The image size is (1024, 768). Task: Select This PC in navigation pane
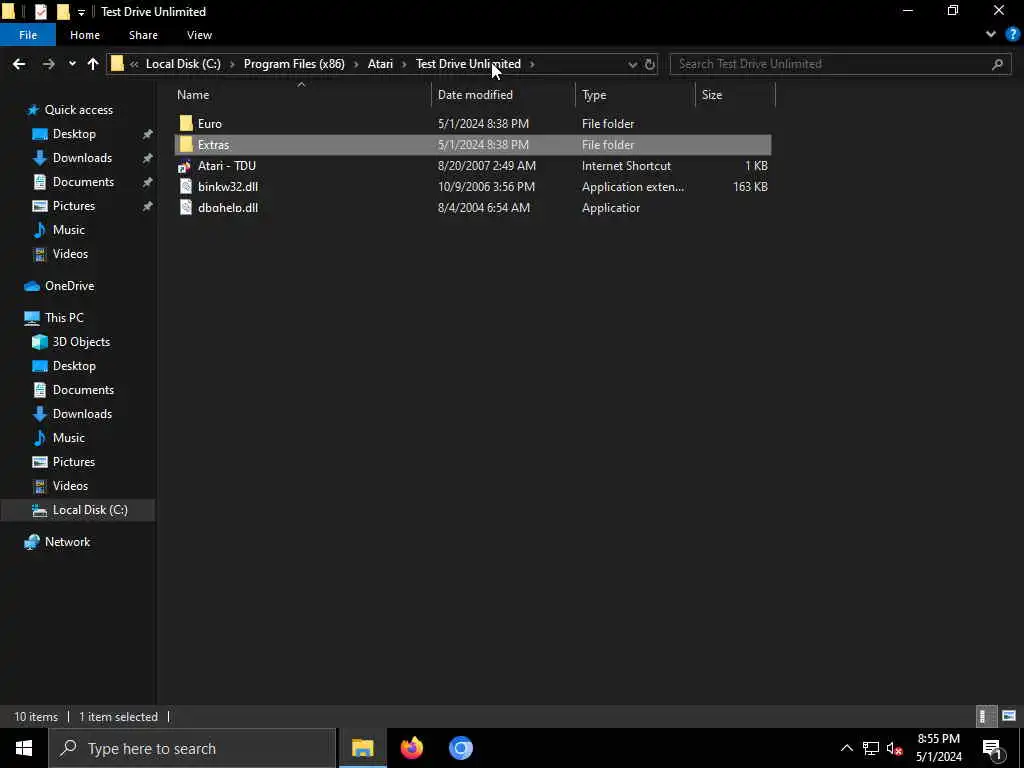pos(64,317)
